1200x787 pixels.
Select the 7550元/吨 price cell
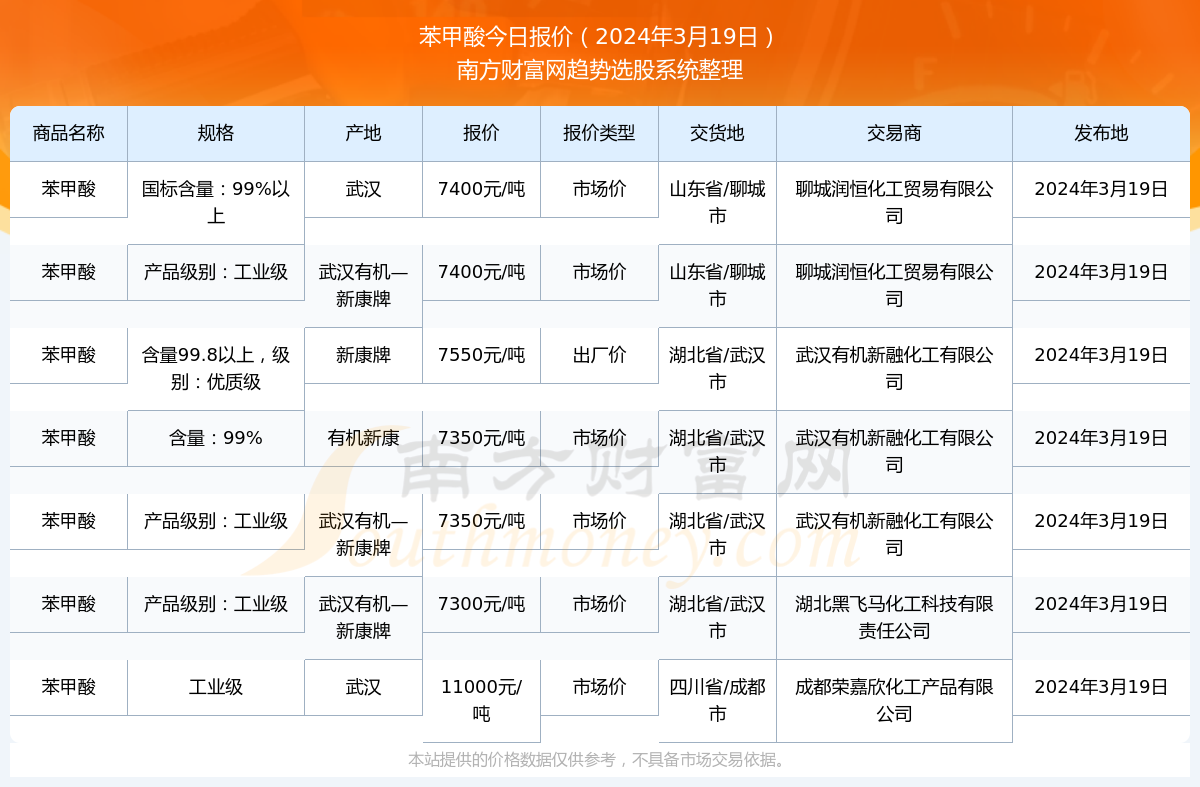coord(482,355)
